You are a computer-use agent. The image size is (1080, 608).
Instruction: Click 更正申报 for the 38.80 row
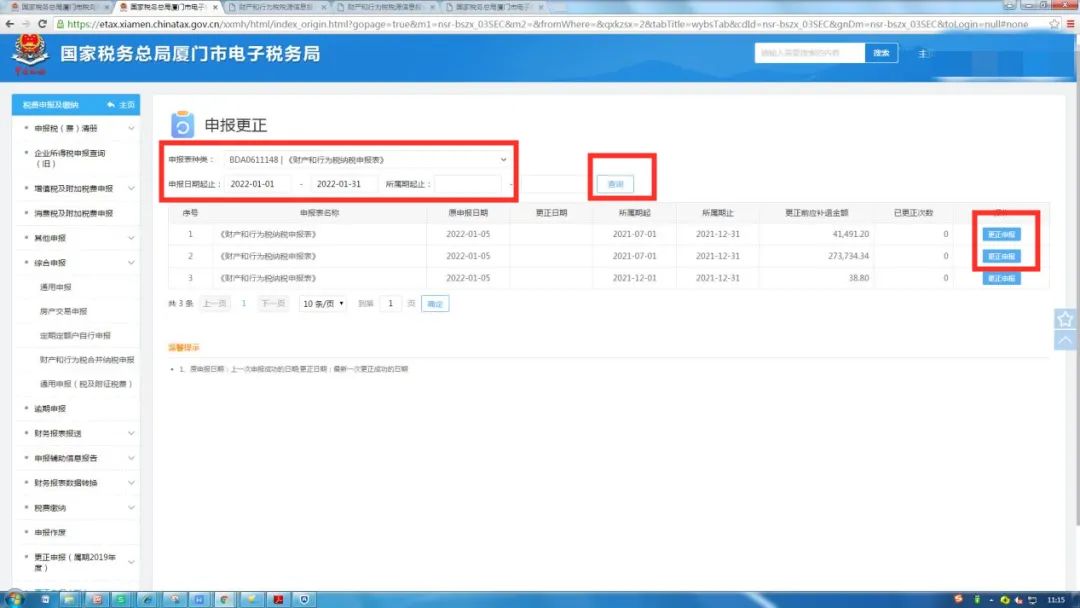pyautogui.click(x=1001, y=278)
